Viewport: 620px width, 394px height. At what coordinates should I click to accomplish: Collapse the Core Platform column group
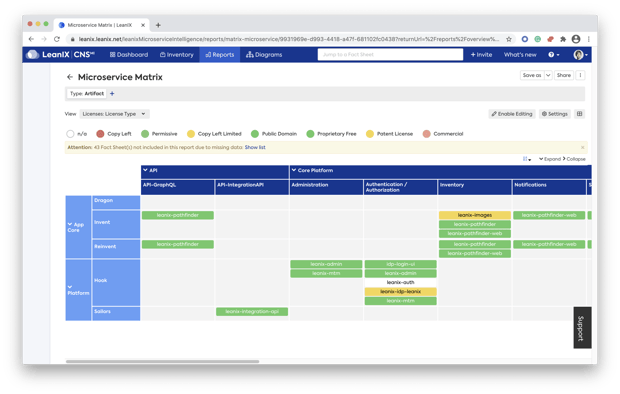pyautogui.click(x=294, y=170)
